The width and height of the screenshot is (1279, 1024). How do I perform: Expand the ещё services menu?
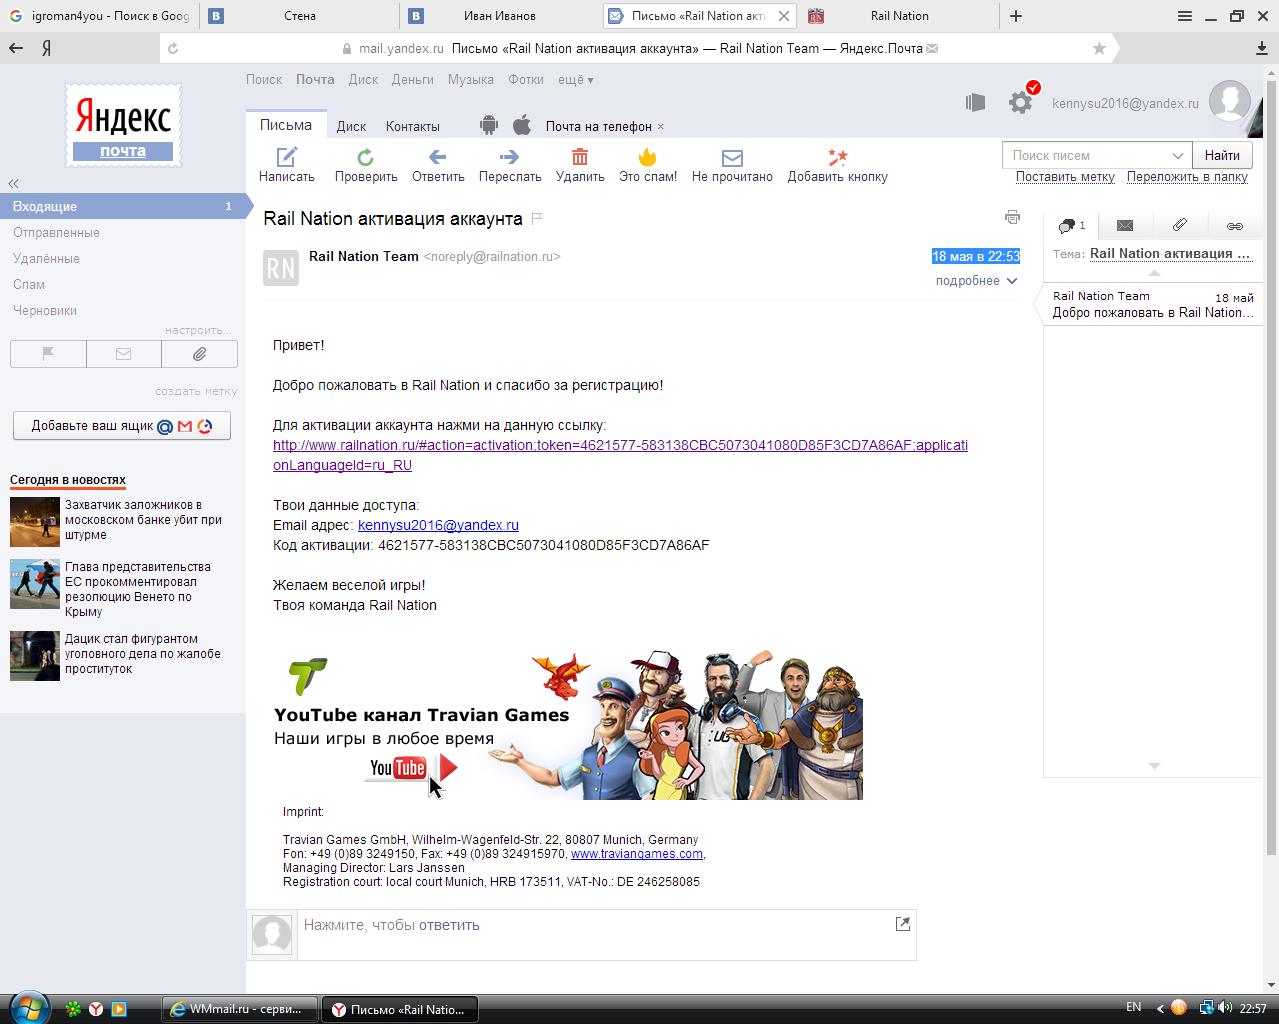576,80
